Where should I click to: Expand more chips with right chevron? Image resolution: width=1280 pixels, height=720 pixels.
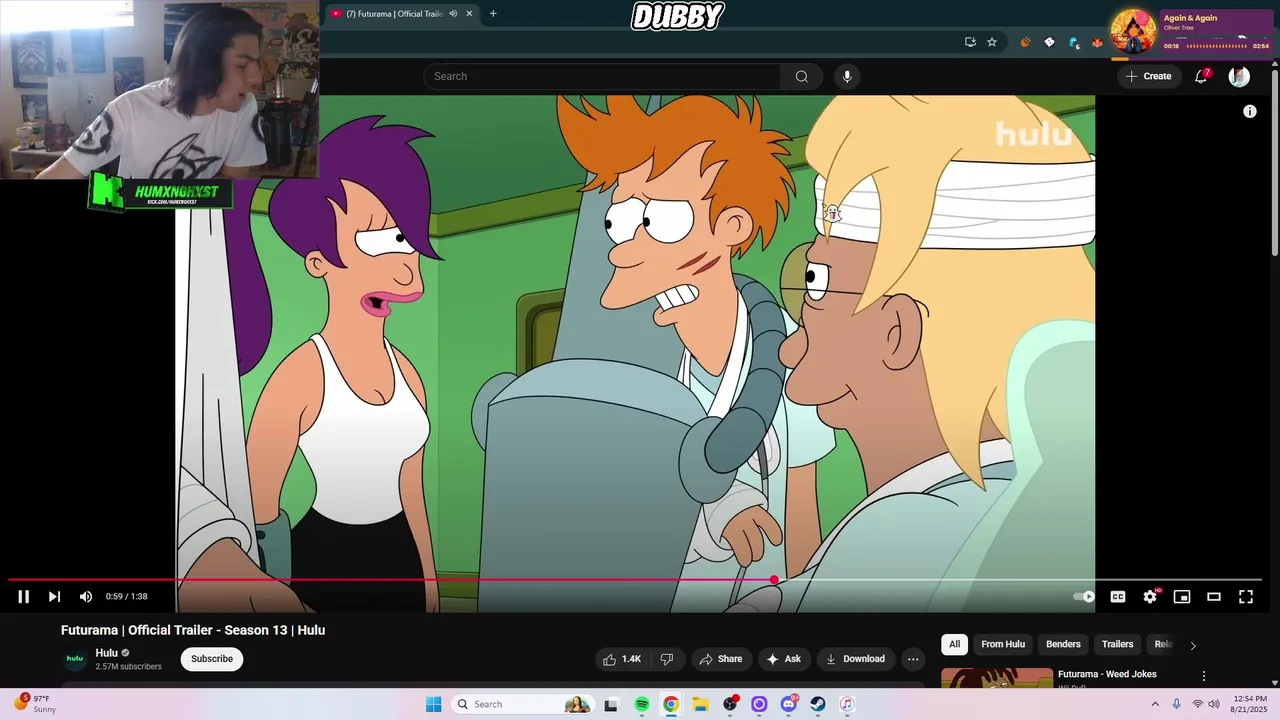1192,645
